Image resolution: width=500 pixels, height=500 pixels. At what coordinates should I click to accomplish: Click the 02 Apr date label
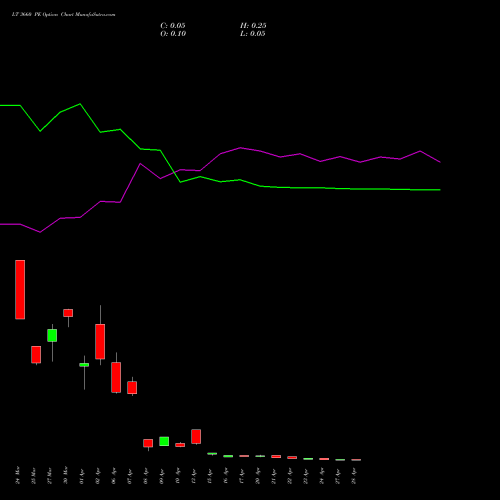point(98,476)
